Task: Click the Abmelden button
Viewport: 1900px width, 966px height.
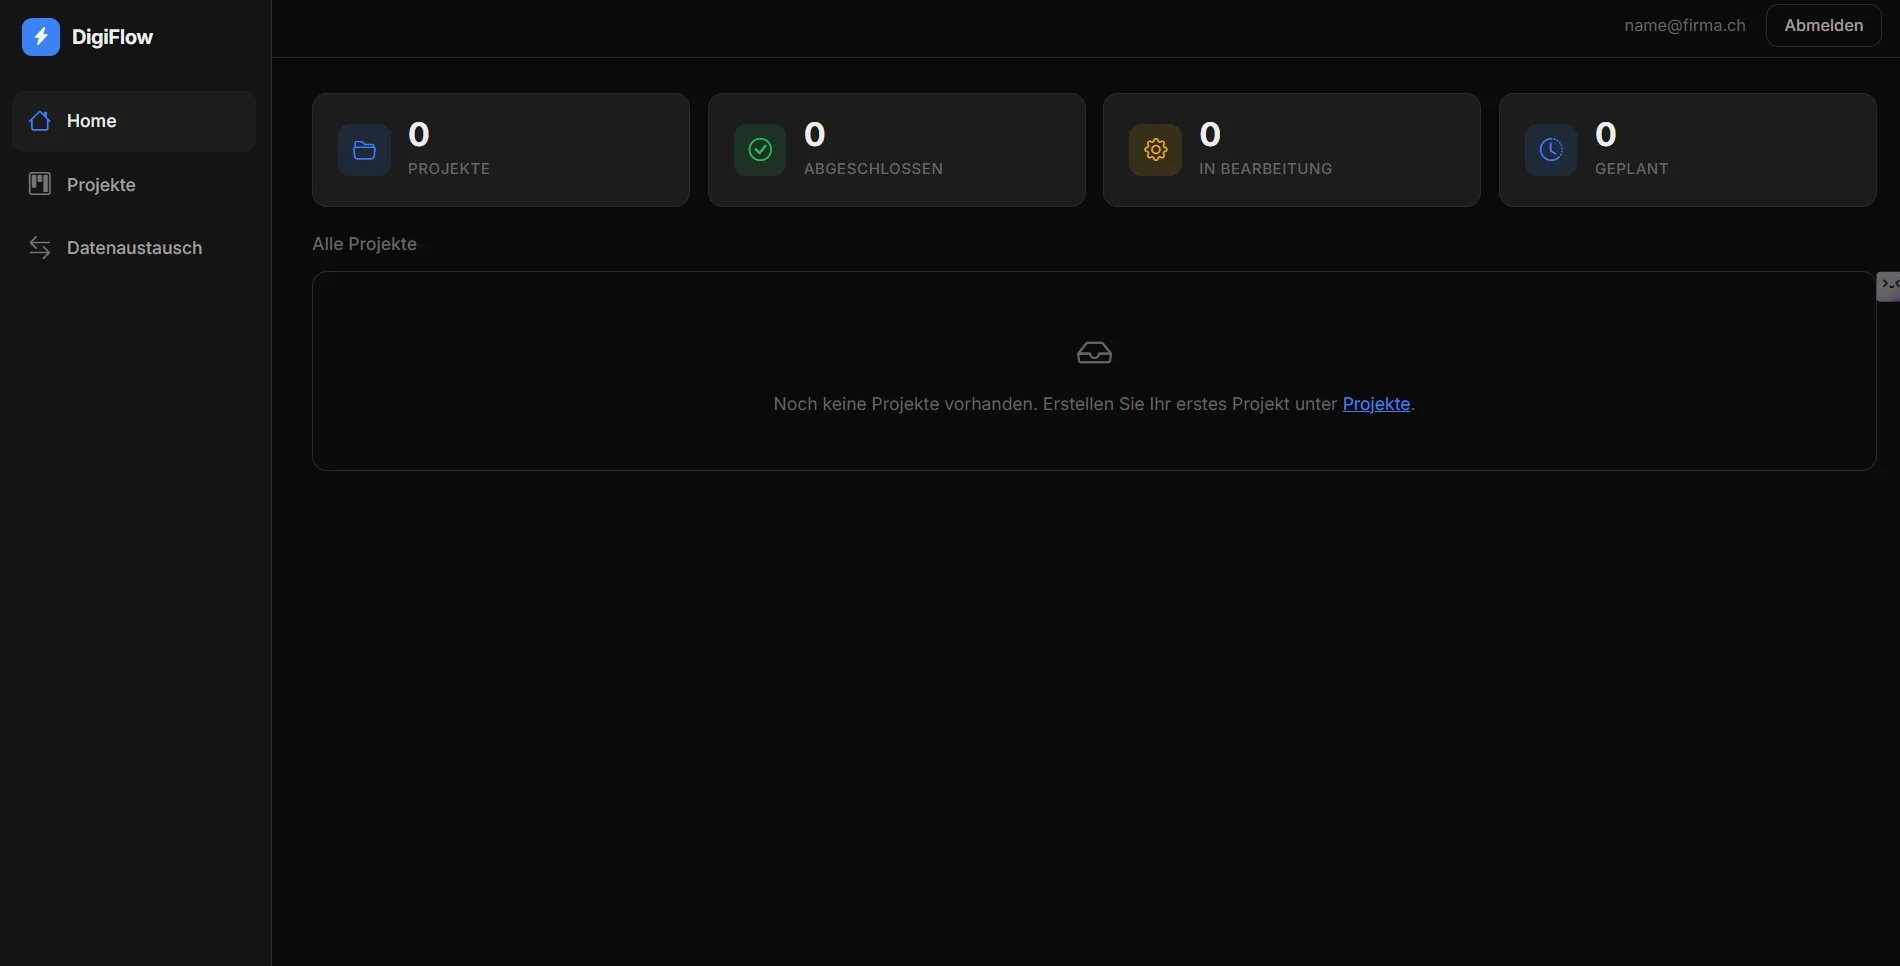Action: pos(1823,25)
